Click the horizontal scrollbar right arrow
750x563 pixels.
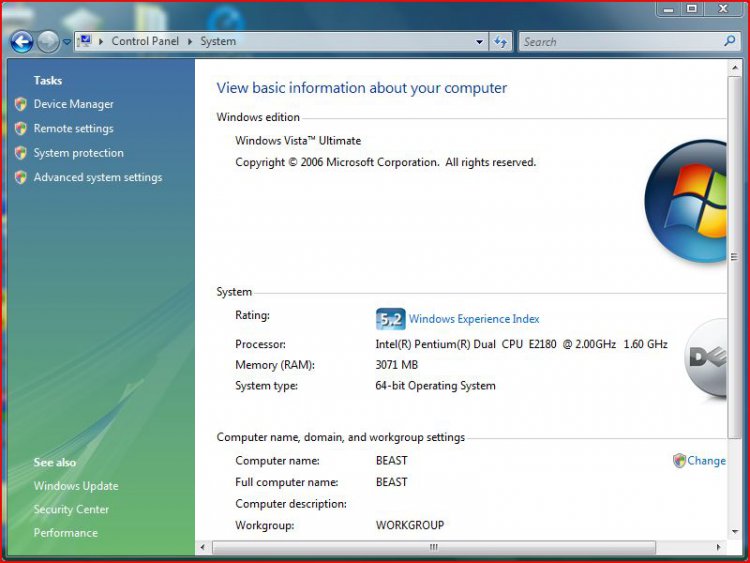[x=718, y=547]
